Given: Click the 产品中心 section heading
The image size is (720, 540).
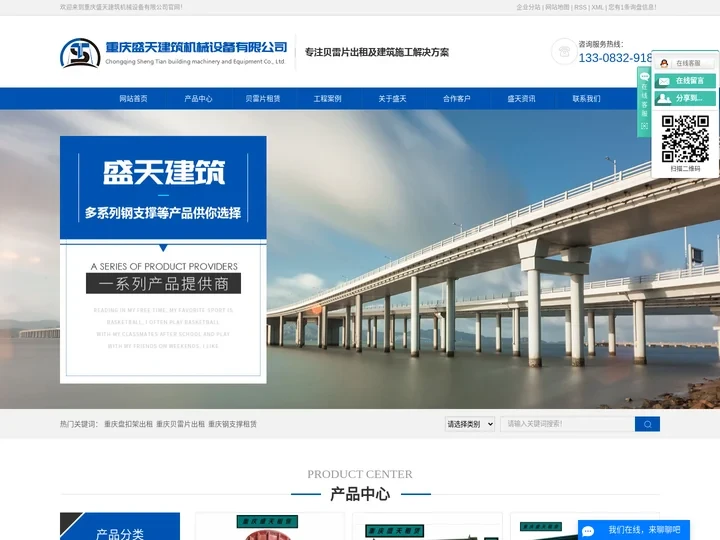Looking at the screenshot, I should point(360,494).
